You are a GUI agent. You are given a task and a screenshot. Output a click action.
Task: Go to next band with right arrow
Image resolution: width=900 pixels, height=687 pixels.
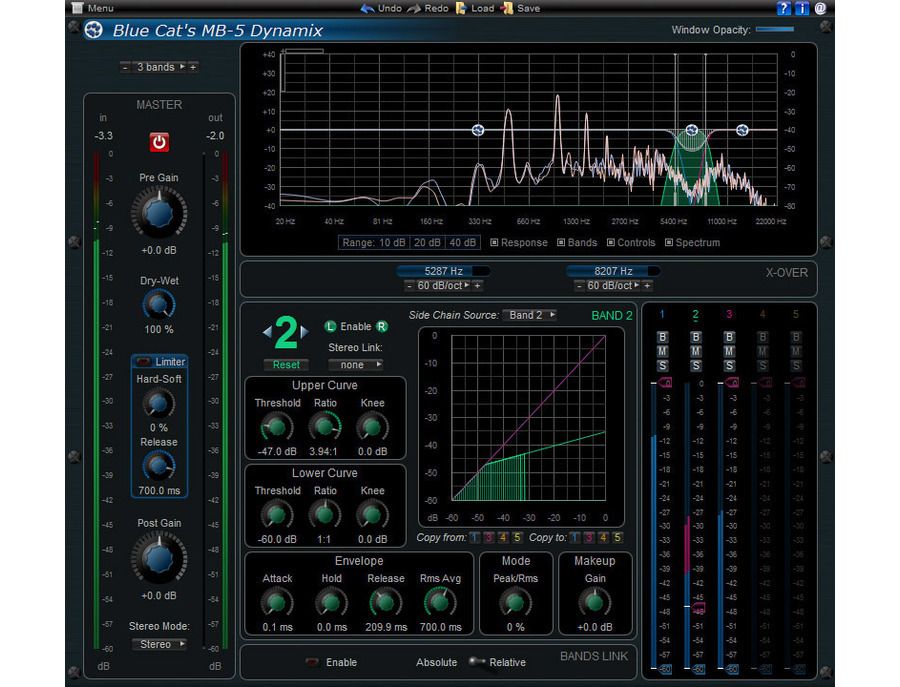pyautogui.click(x=304, y=331)
